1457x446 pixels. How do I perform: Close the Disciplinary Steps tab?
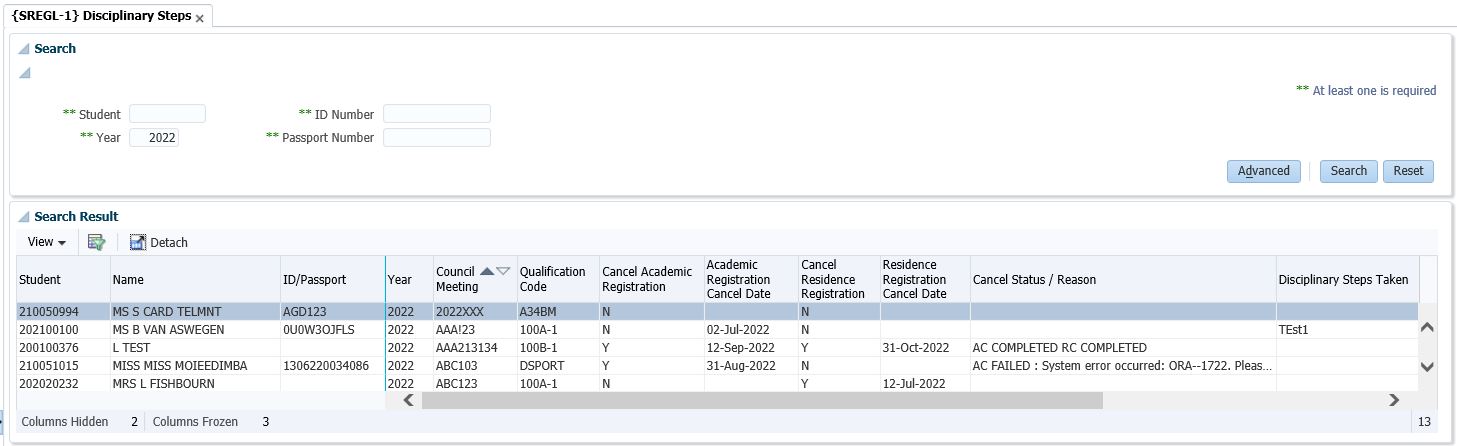click(200, 18)
